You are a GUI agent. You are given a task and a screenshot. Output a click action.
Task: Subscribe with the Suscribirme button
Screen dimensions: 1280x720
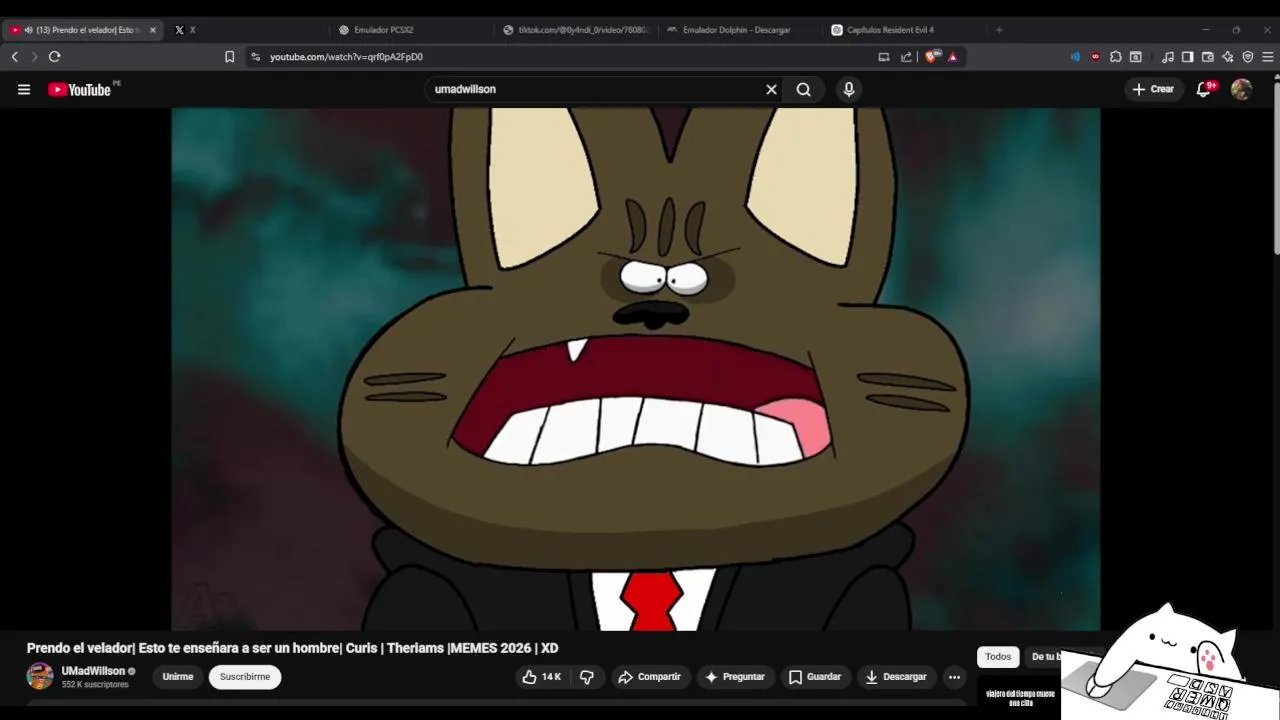pos(245,677)
